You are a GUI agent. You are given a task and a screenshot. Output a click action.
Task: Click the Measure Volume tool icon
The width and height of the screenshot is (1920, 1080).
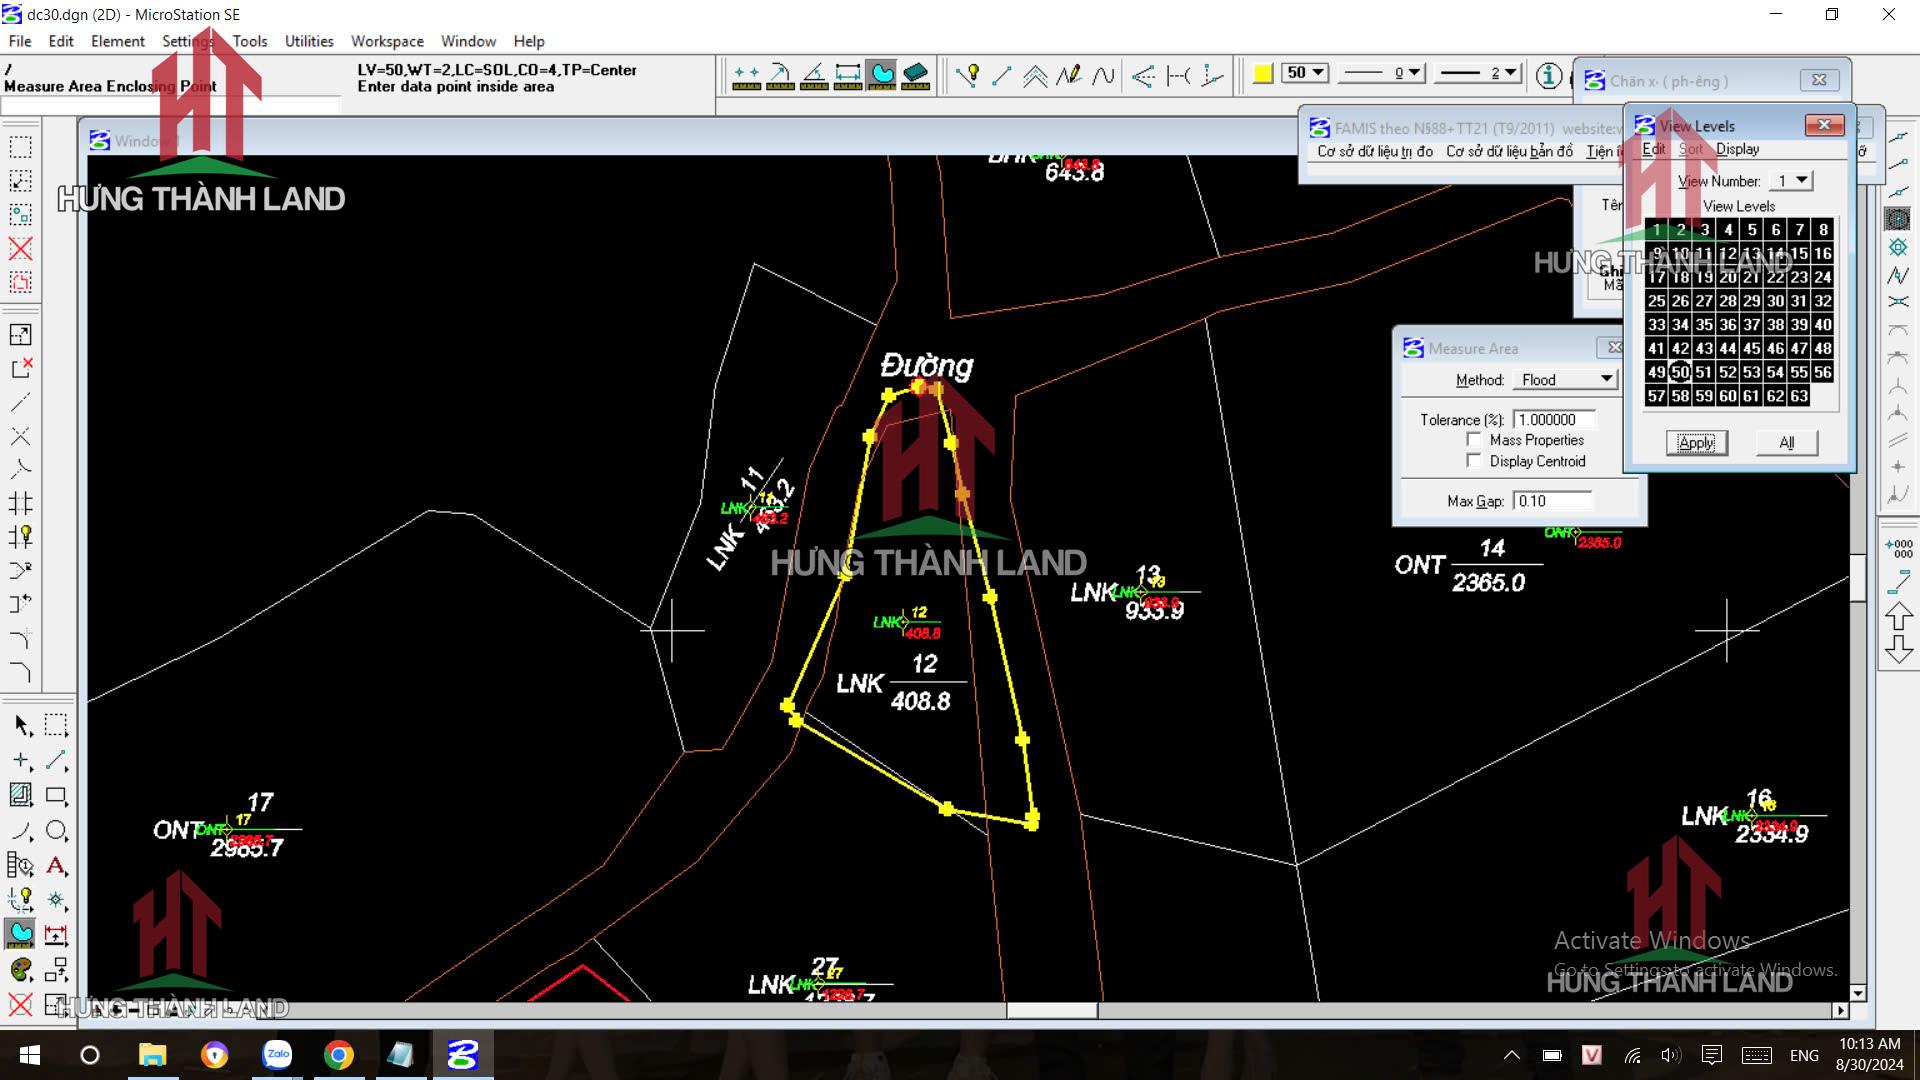915,75
